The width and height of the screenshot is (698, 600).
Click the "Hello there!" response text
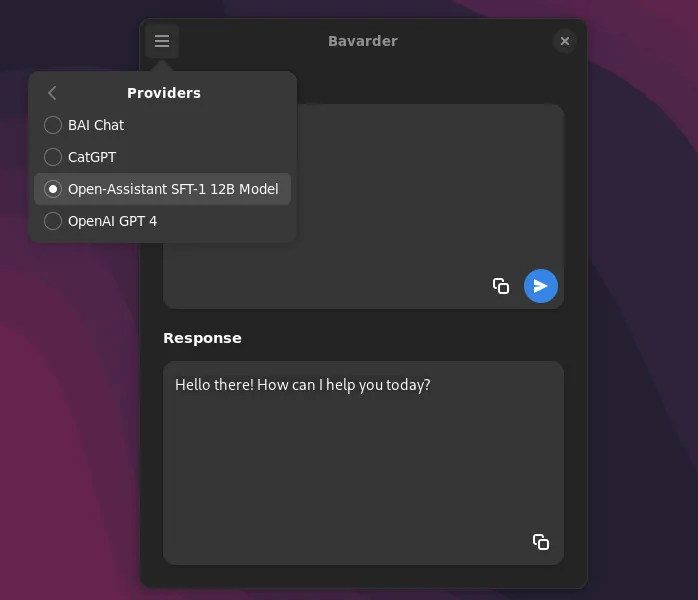click(x=302, y=384)
